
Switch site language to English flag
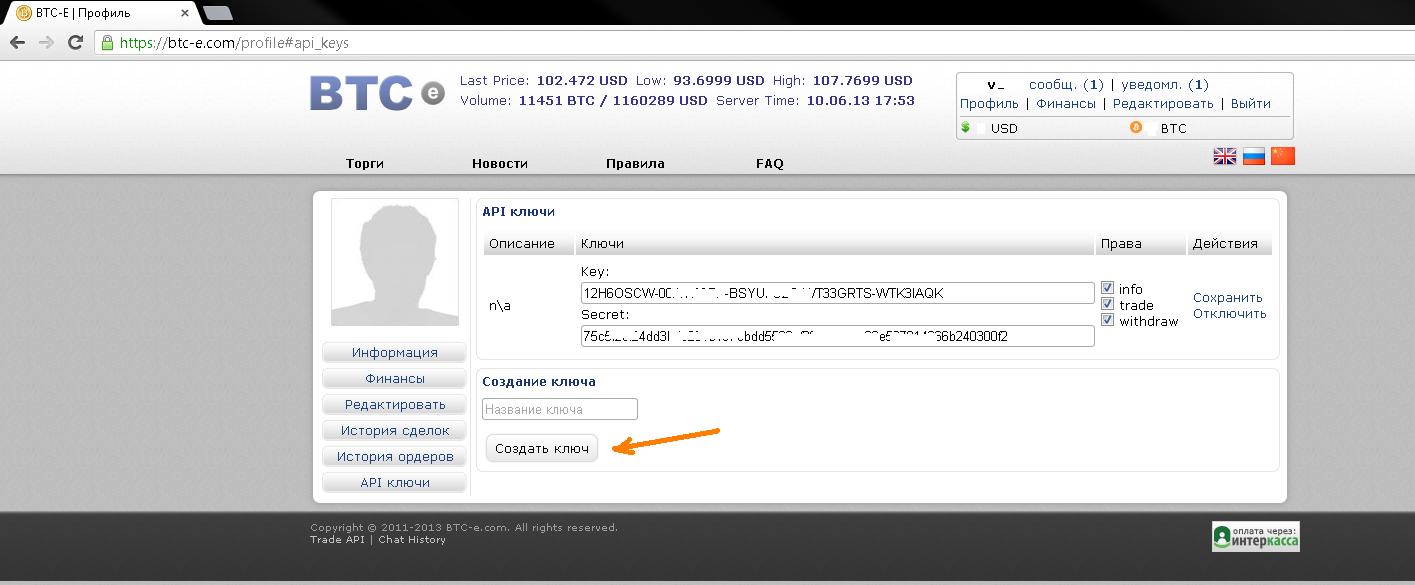click(x=1225, y=156)
